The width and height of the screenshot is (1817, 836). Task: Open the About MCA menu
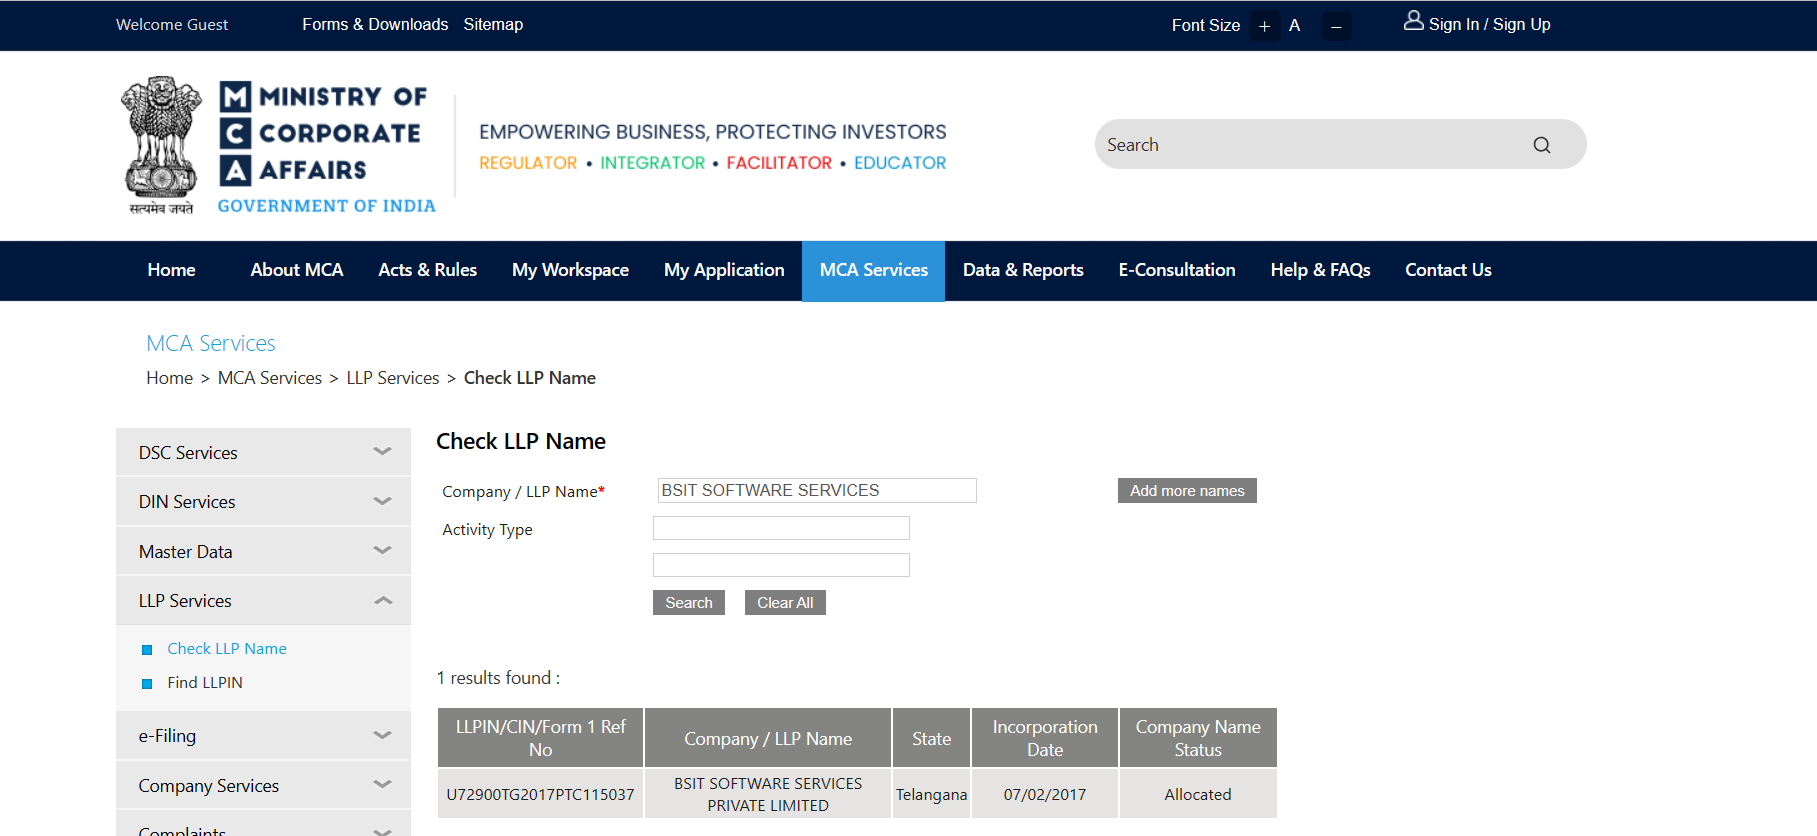(x=297, y=270)
